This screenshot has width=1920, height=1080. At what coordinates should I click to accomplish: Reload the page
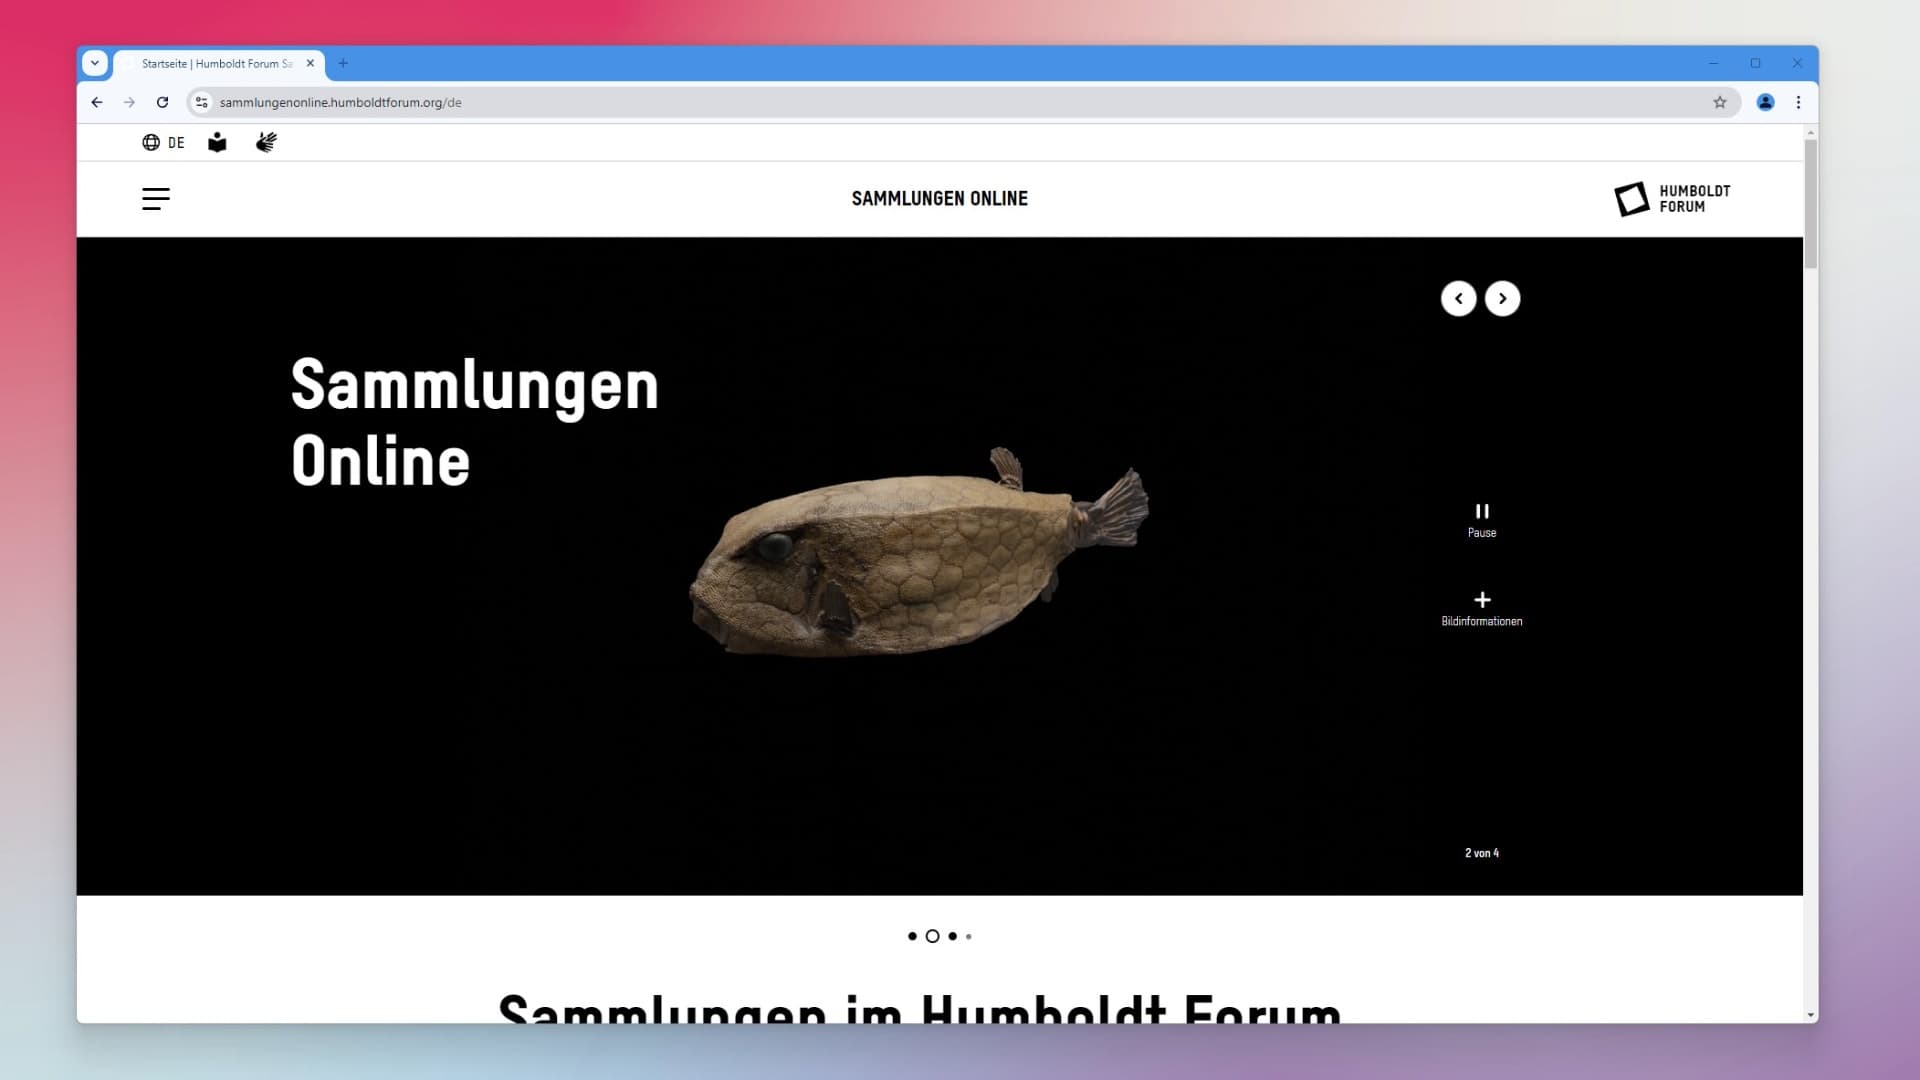pos(162,102)
